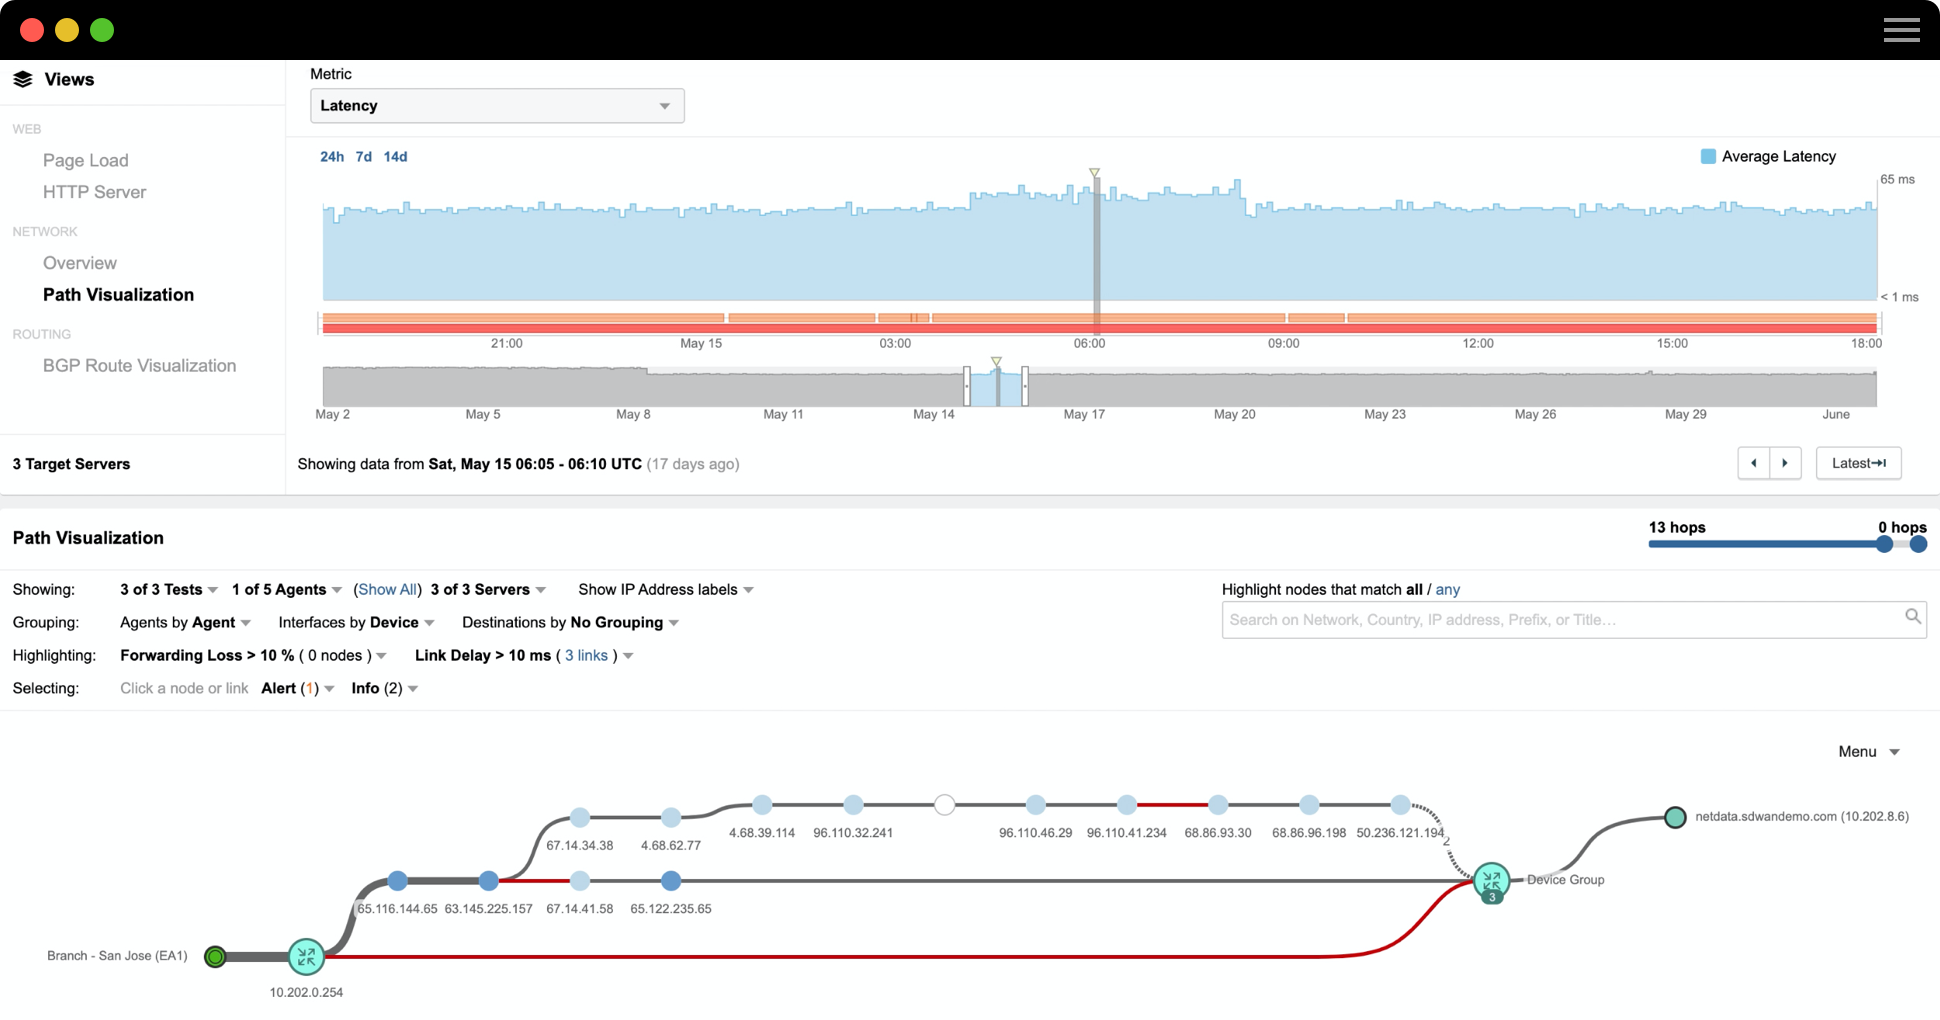
Task: Click the netdata.sdwandemo.com destination node
Action: click(x=1675, y=818)
